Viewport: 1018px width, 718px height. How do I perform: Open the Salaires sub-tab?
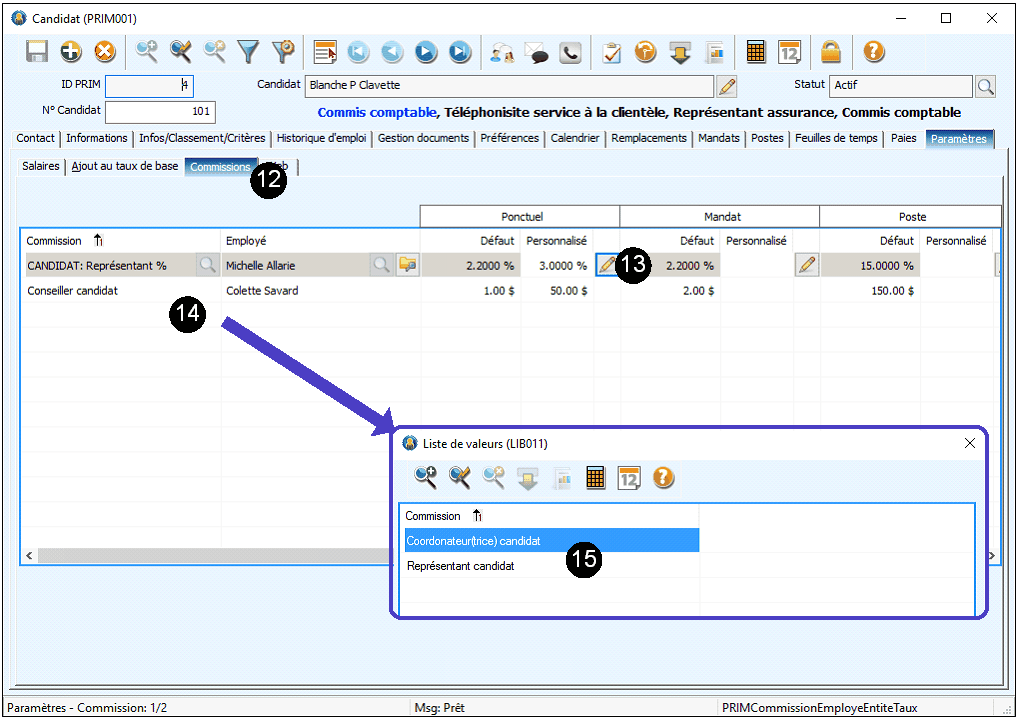(41, 167)
